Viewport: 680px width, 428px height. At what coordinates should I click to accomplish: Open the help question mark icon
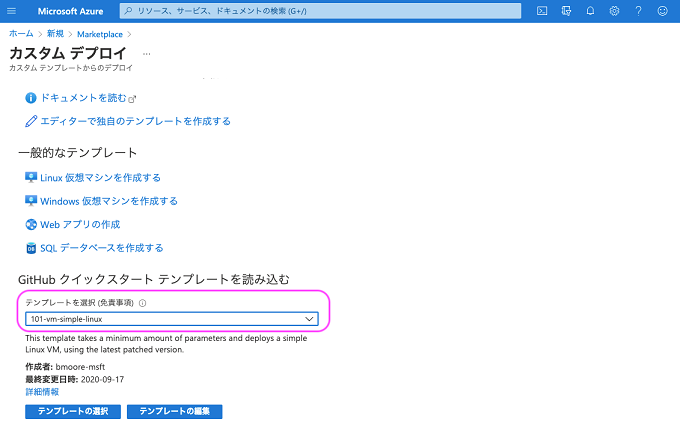(x=638, y=11)
